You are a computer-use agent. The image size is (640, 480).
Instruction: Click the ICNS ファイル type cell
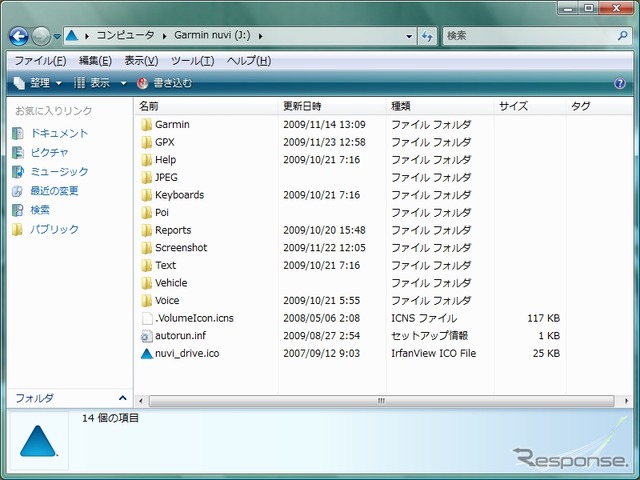point(424,318)
